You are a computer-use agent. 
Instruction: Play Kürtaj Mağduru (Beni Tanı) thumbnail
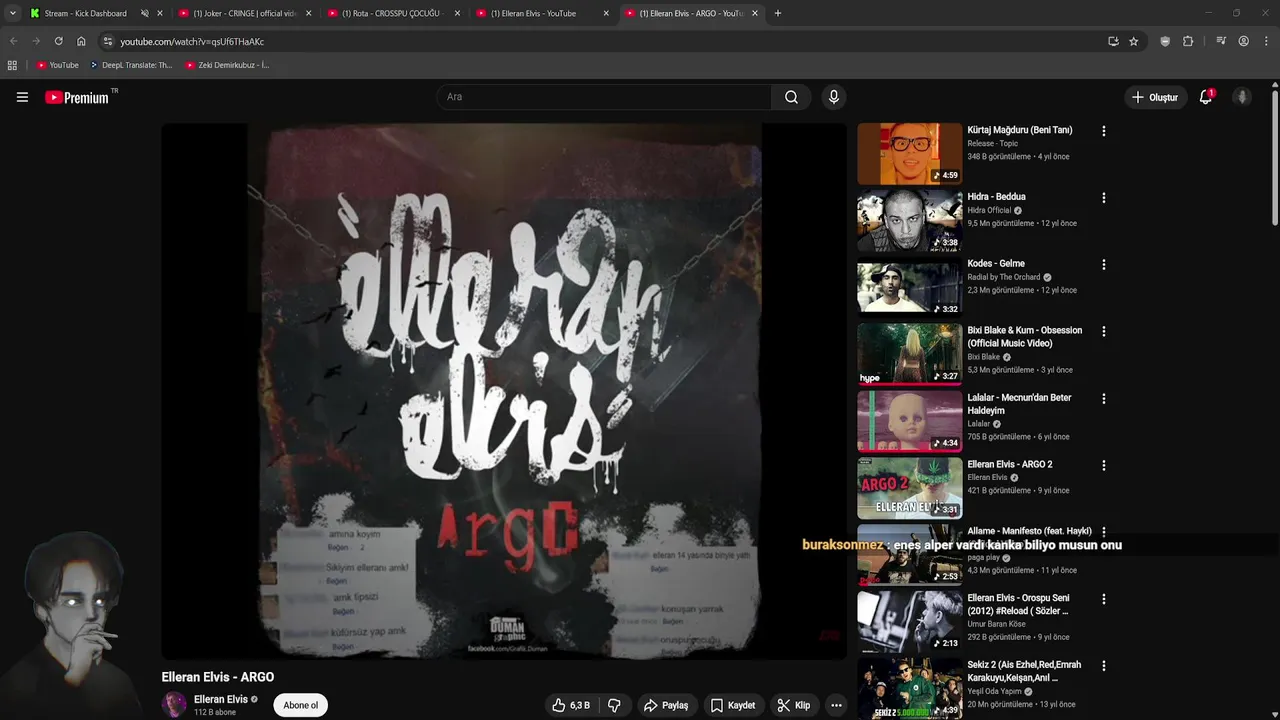pyautogui.click(x=909, y=153)
